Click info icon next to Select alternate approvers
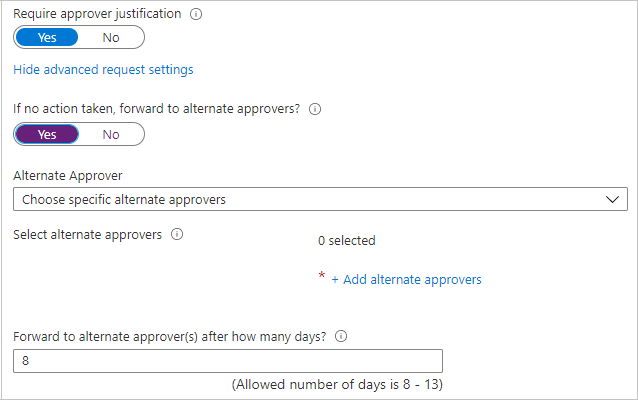The height and width of the screenshot is (400, 638). (x=177, y=234)
